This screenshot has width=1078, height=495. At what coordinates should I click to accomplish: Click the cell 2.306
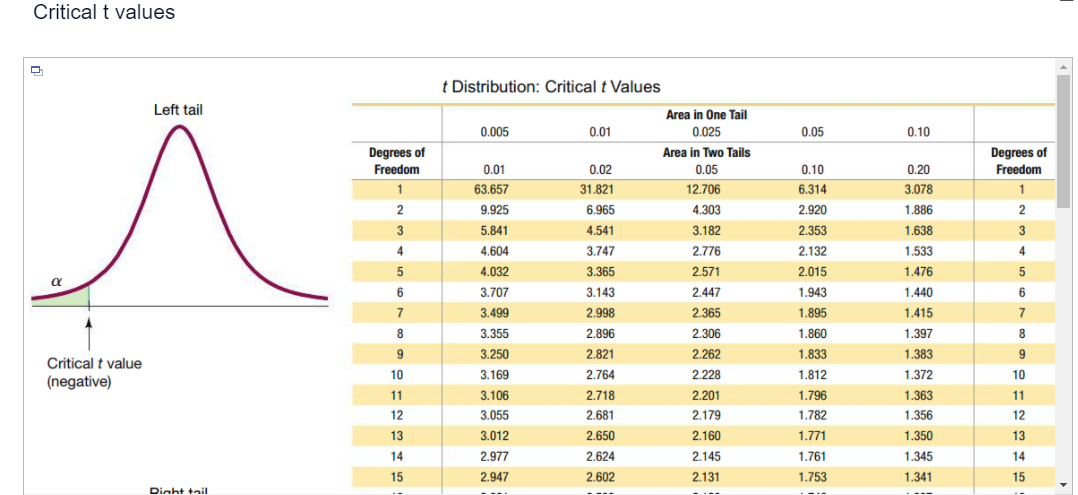click(x=707, y=334)
